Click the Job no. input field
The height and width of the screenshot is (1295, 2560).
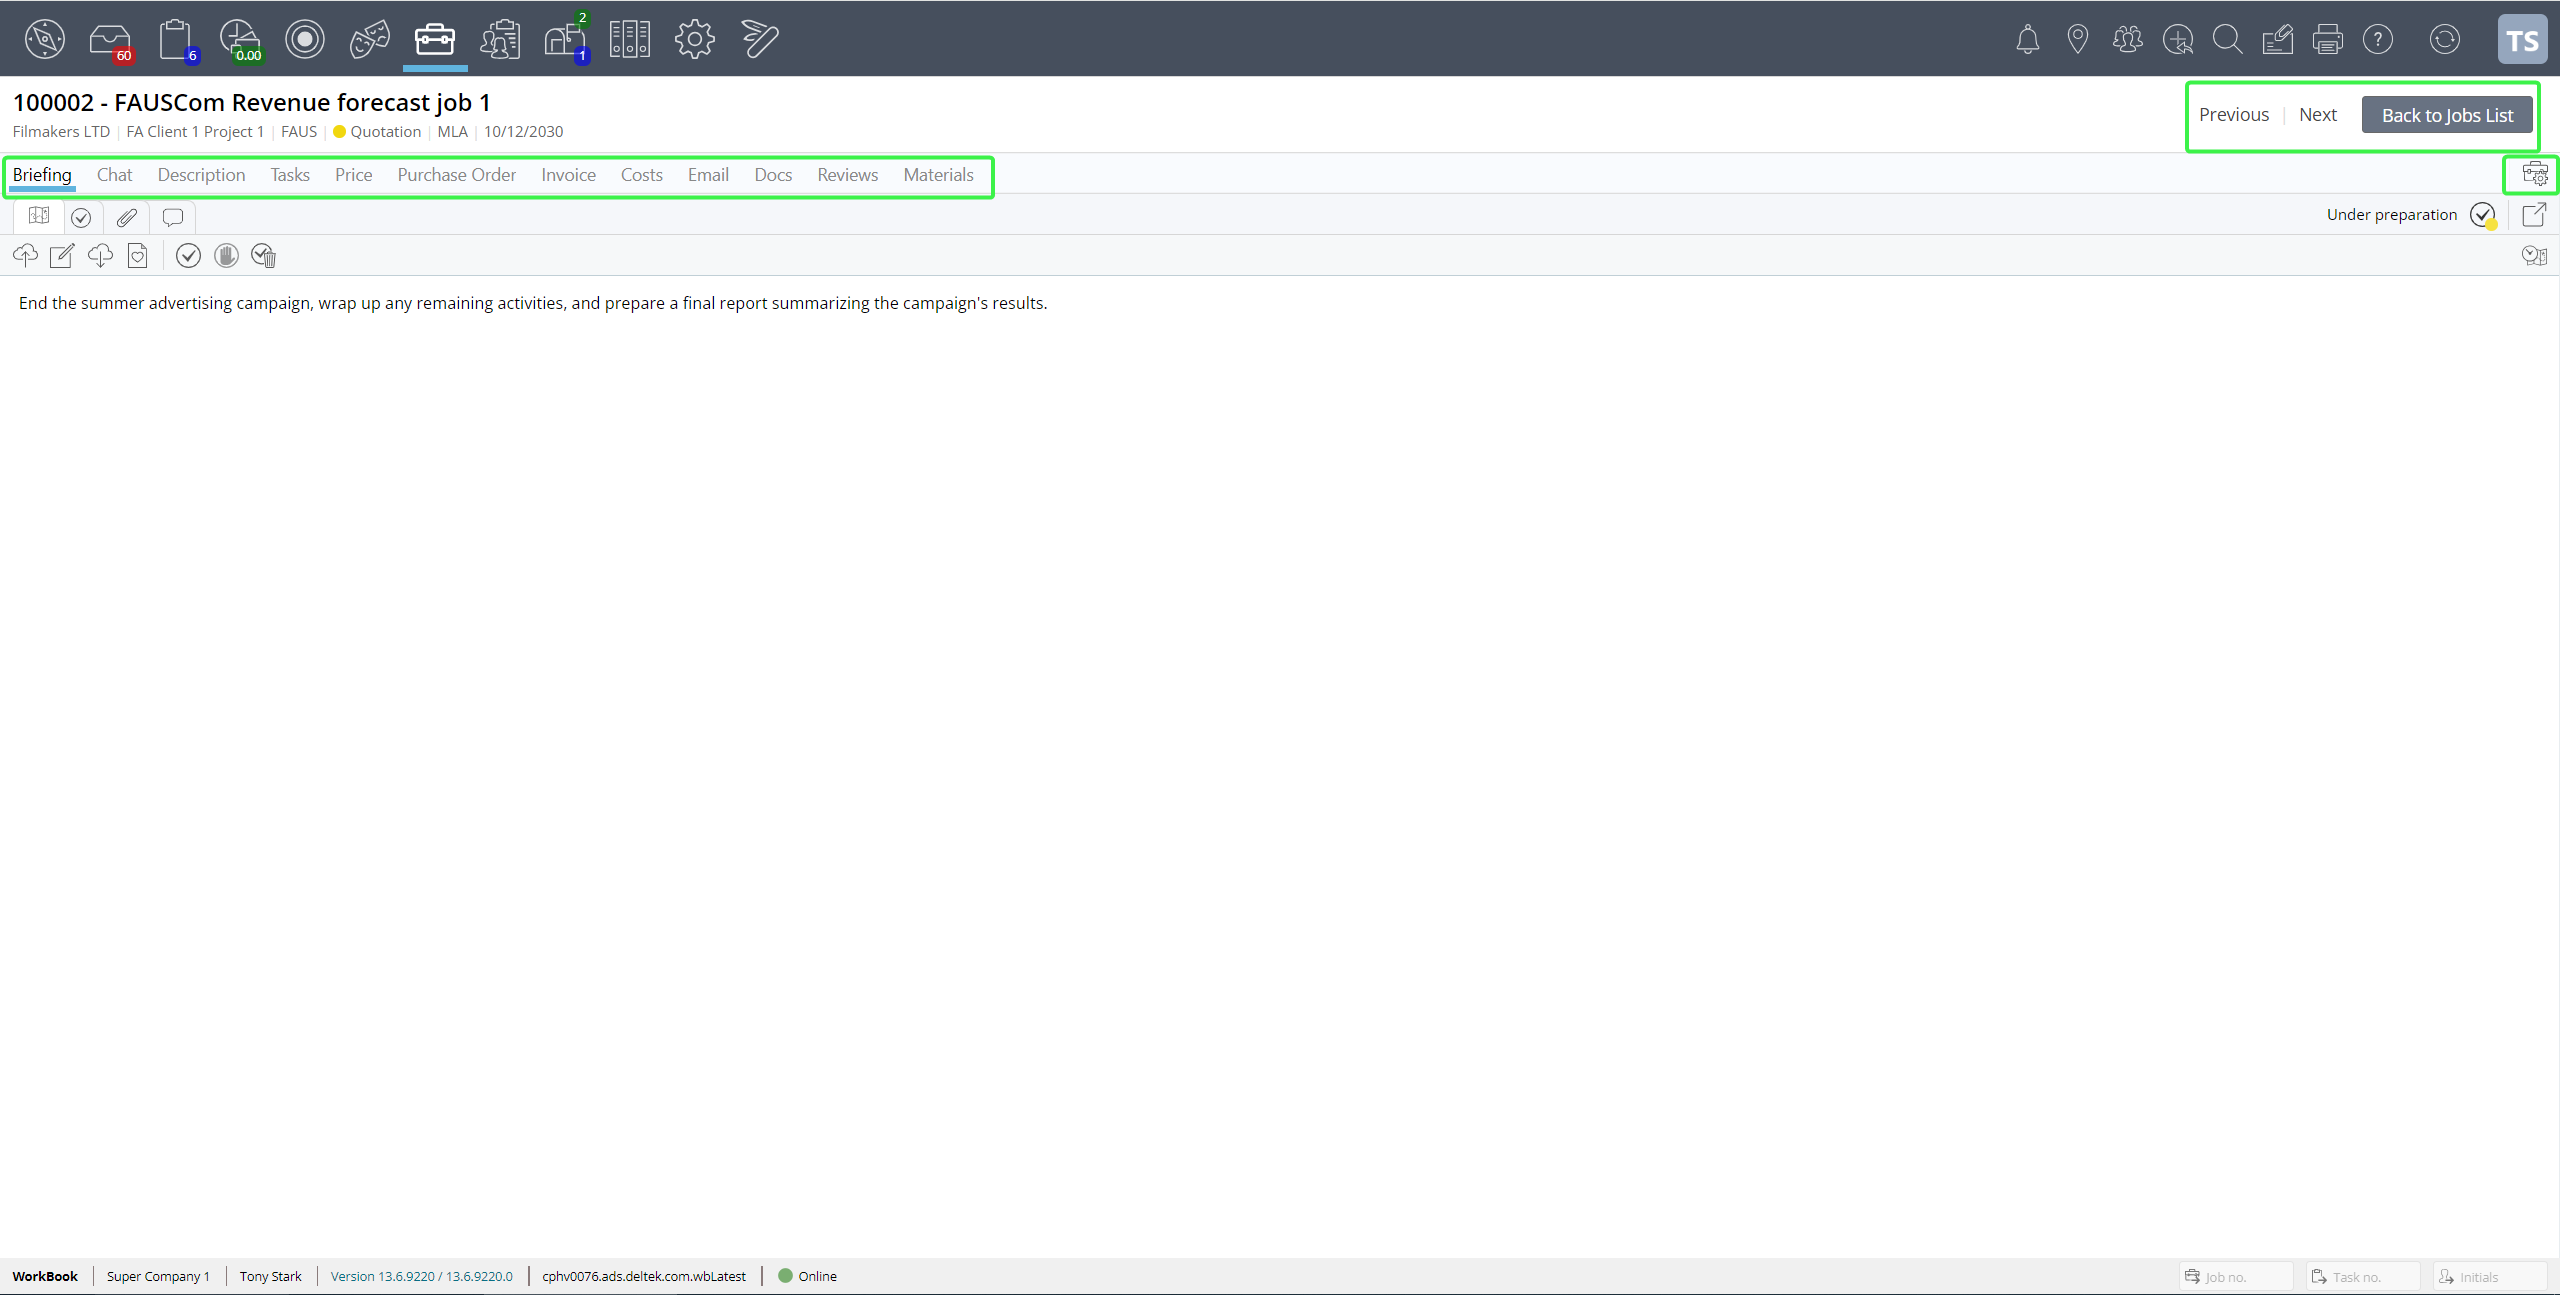point(2236,1276)
